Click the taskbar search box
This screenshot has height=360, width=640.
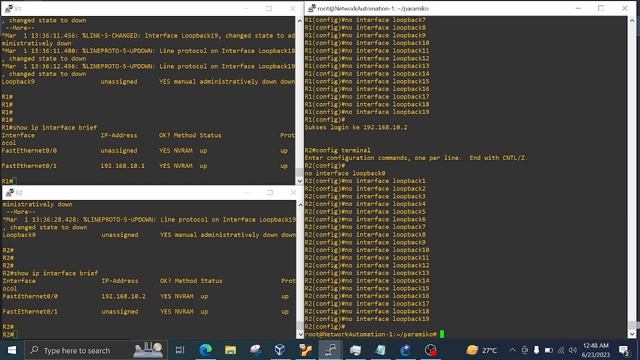[x=96, y=350]
